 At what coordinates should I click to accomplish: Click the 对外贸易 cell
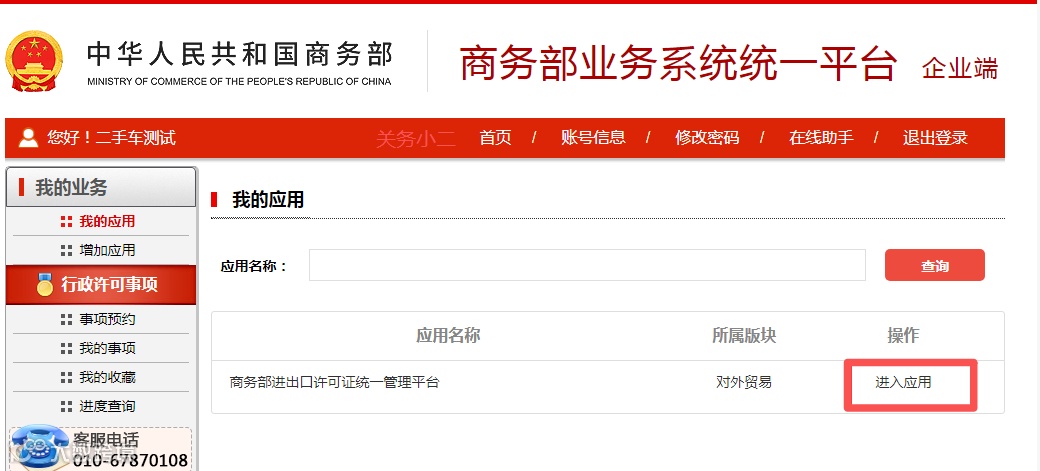click(744, 383)
